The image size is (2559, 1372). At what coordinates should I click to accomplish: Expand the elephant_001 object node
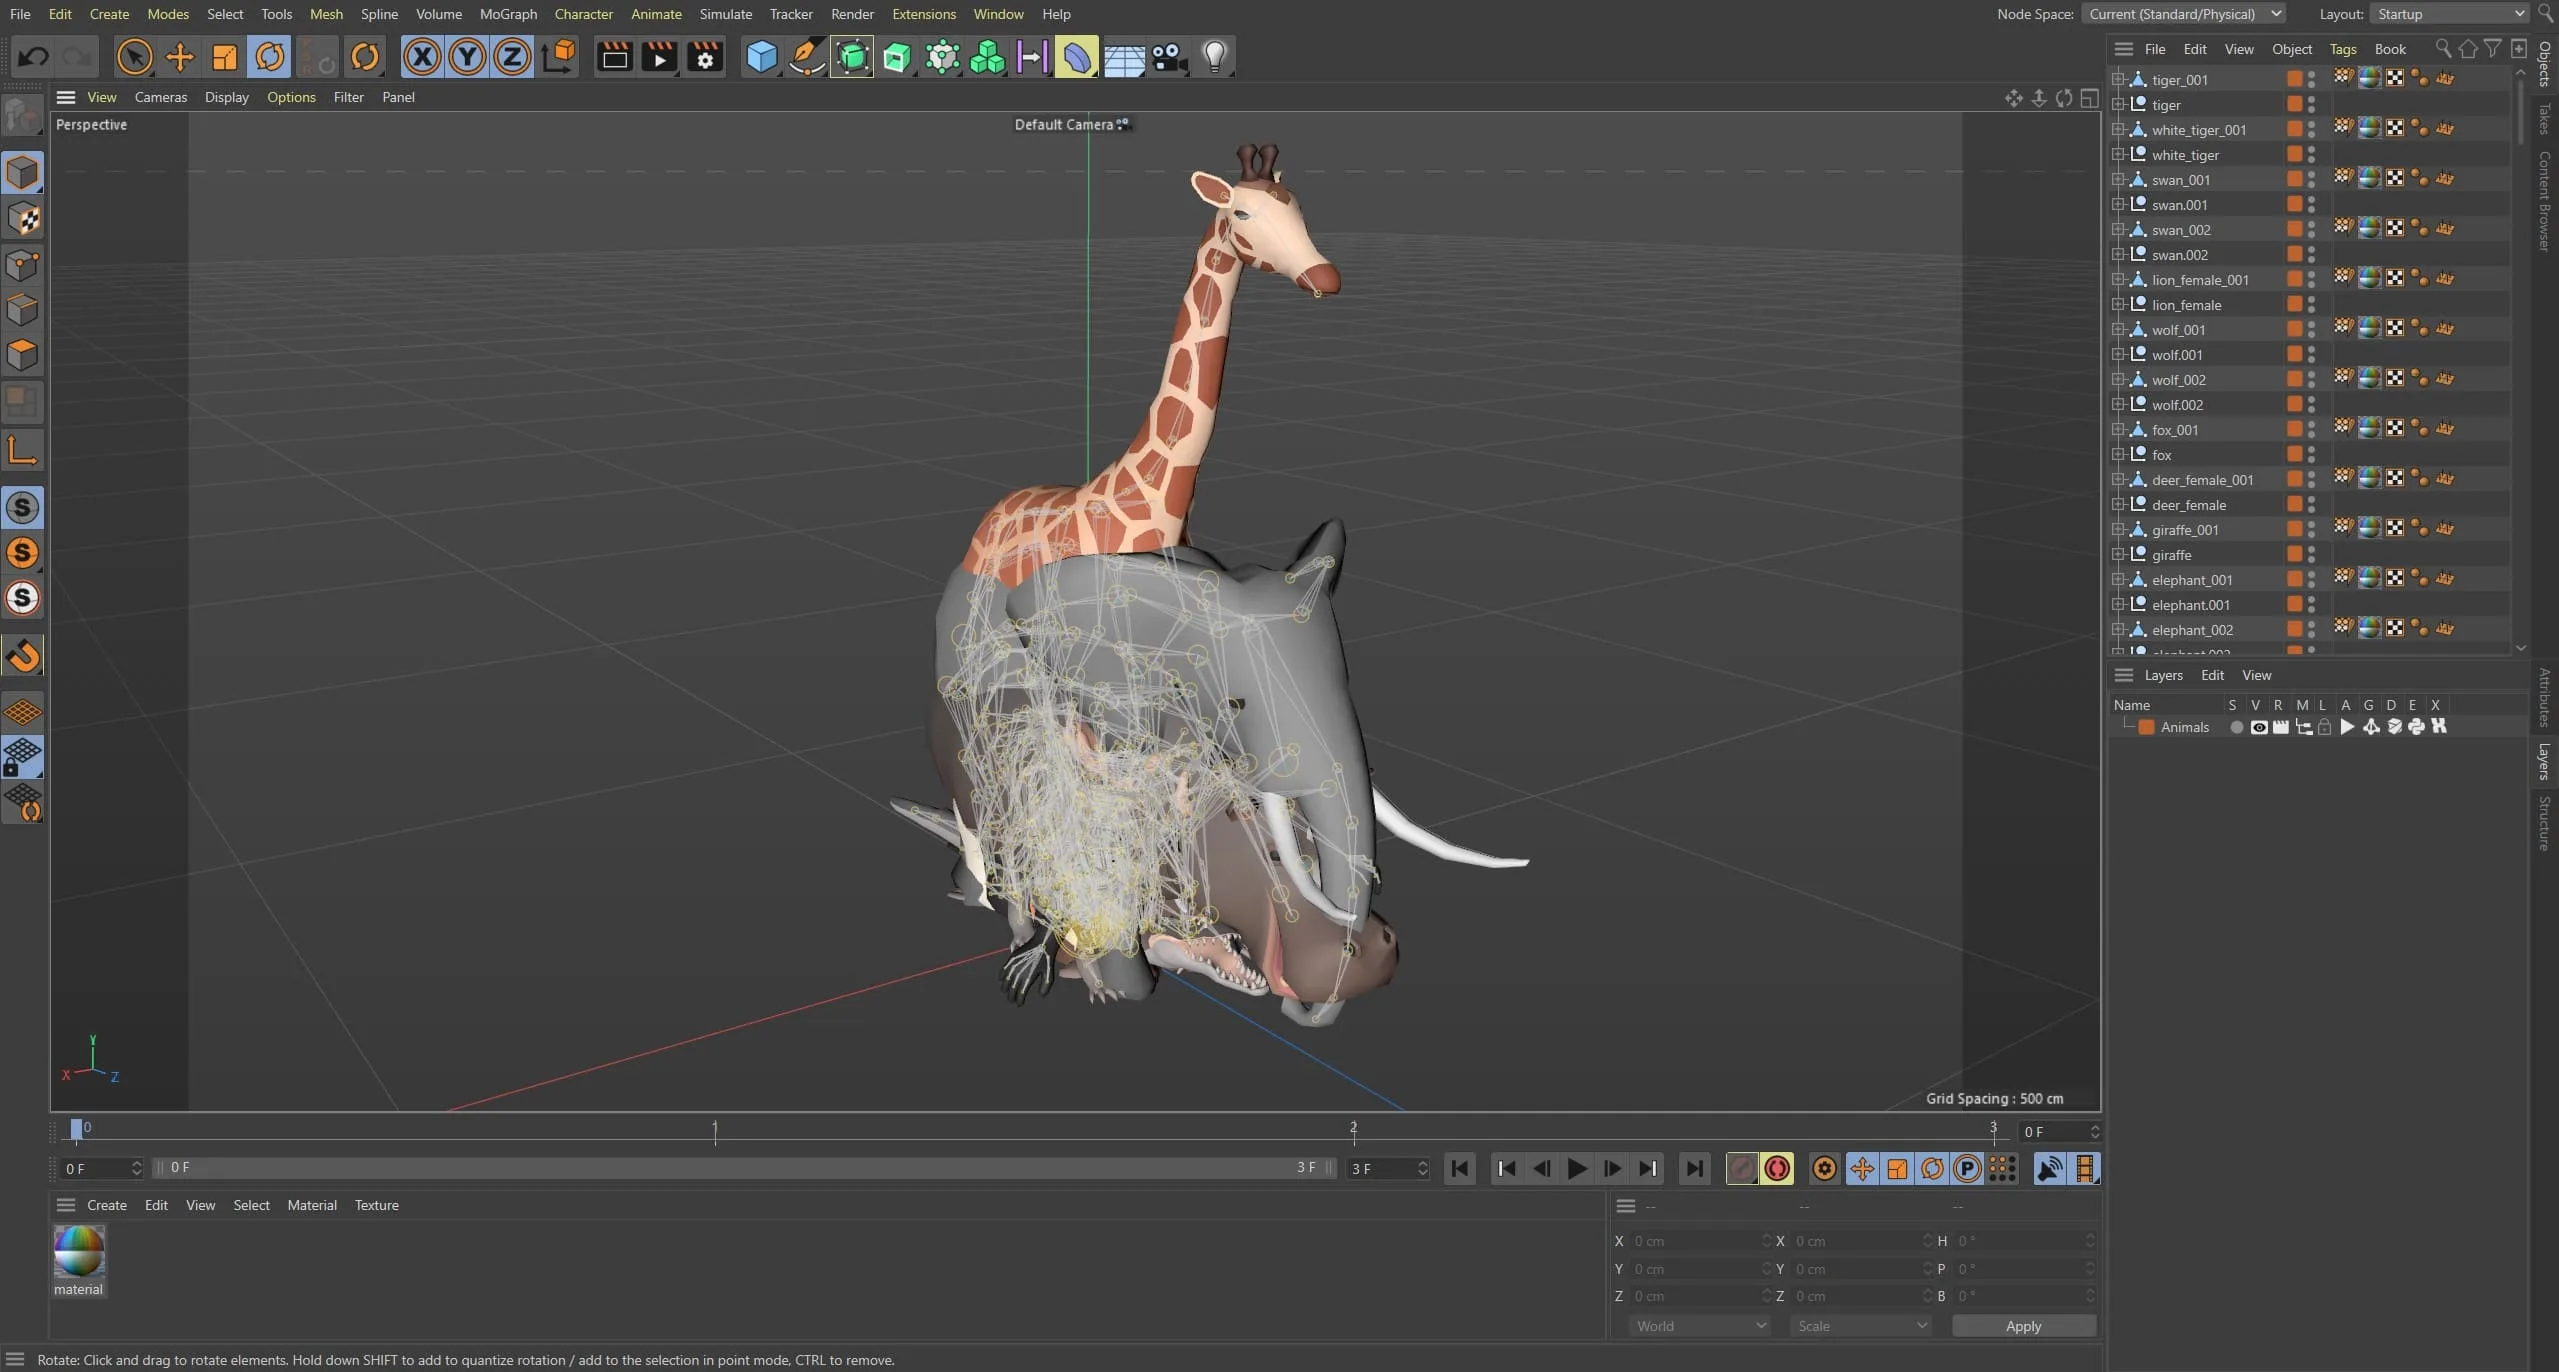(x=2118, y=579)
